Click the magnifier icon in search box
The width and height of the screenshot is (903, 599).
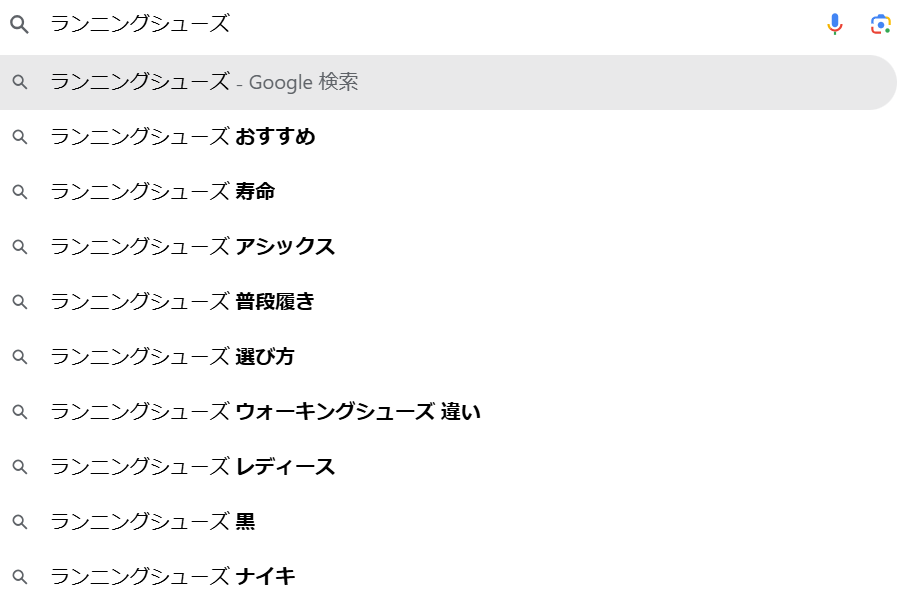[x=20, y=24]
